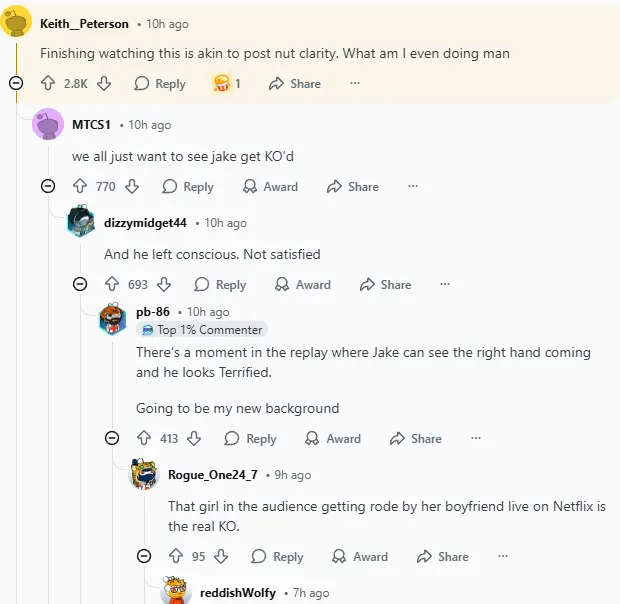620x604 pixels.
Task: Open more options on MTCS1's comment
Action: click(x=413, y=187)
